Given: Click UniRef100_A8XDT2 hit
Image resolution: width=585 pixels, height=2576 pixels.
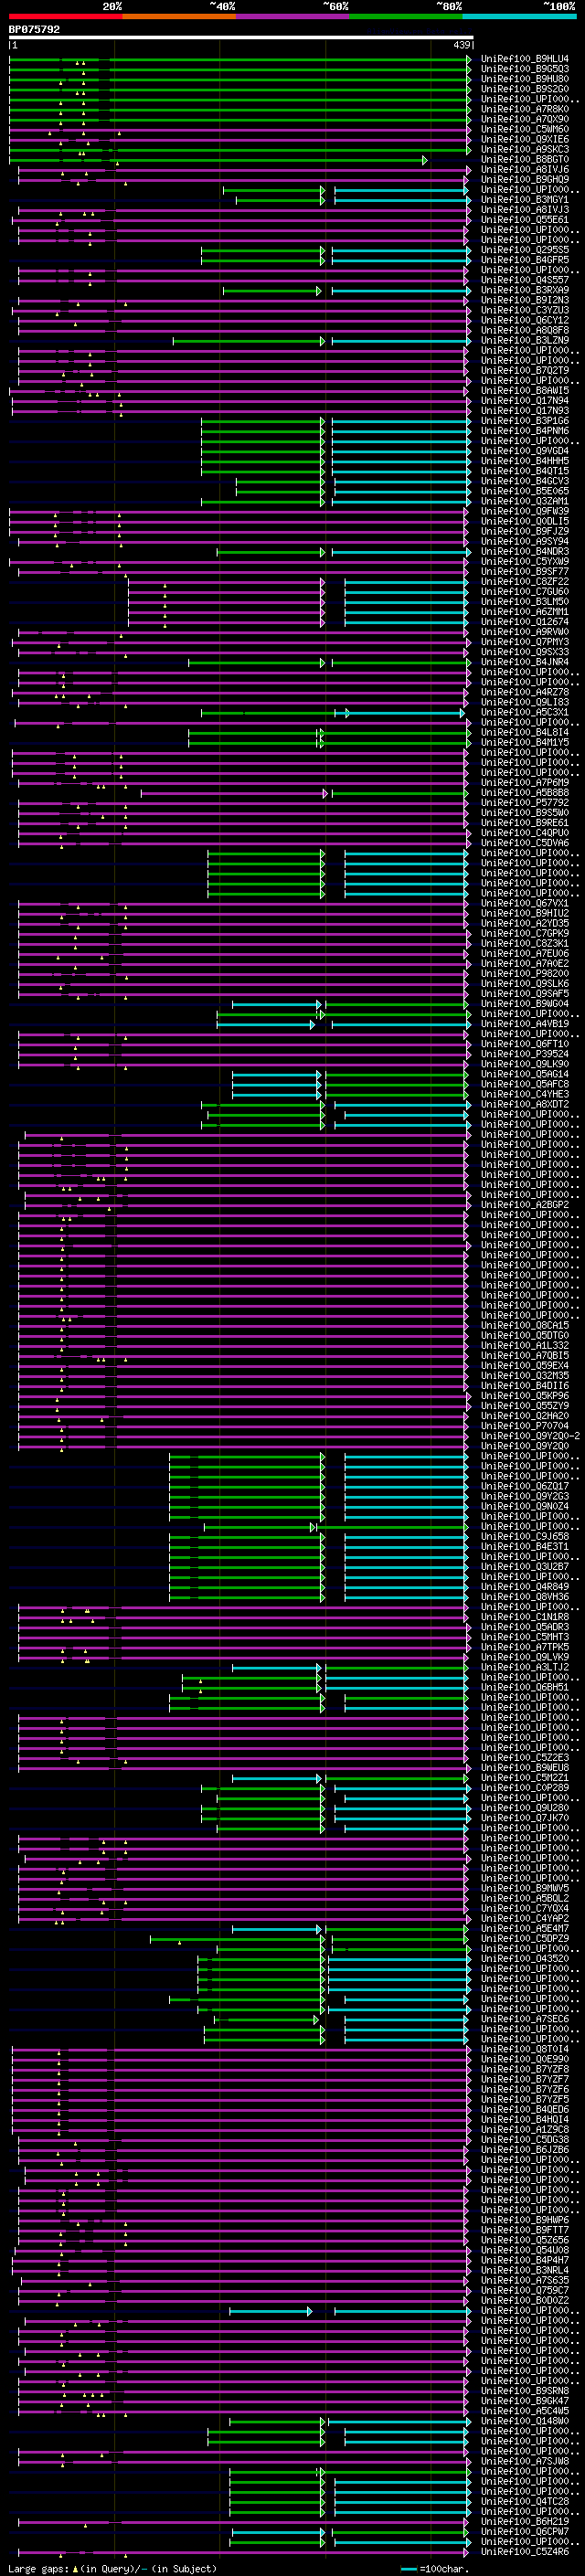Looking at the screenshot, I should [x=524, y=1105].
